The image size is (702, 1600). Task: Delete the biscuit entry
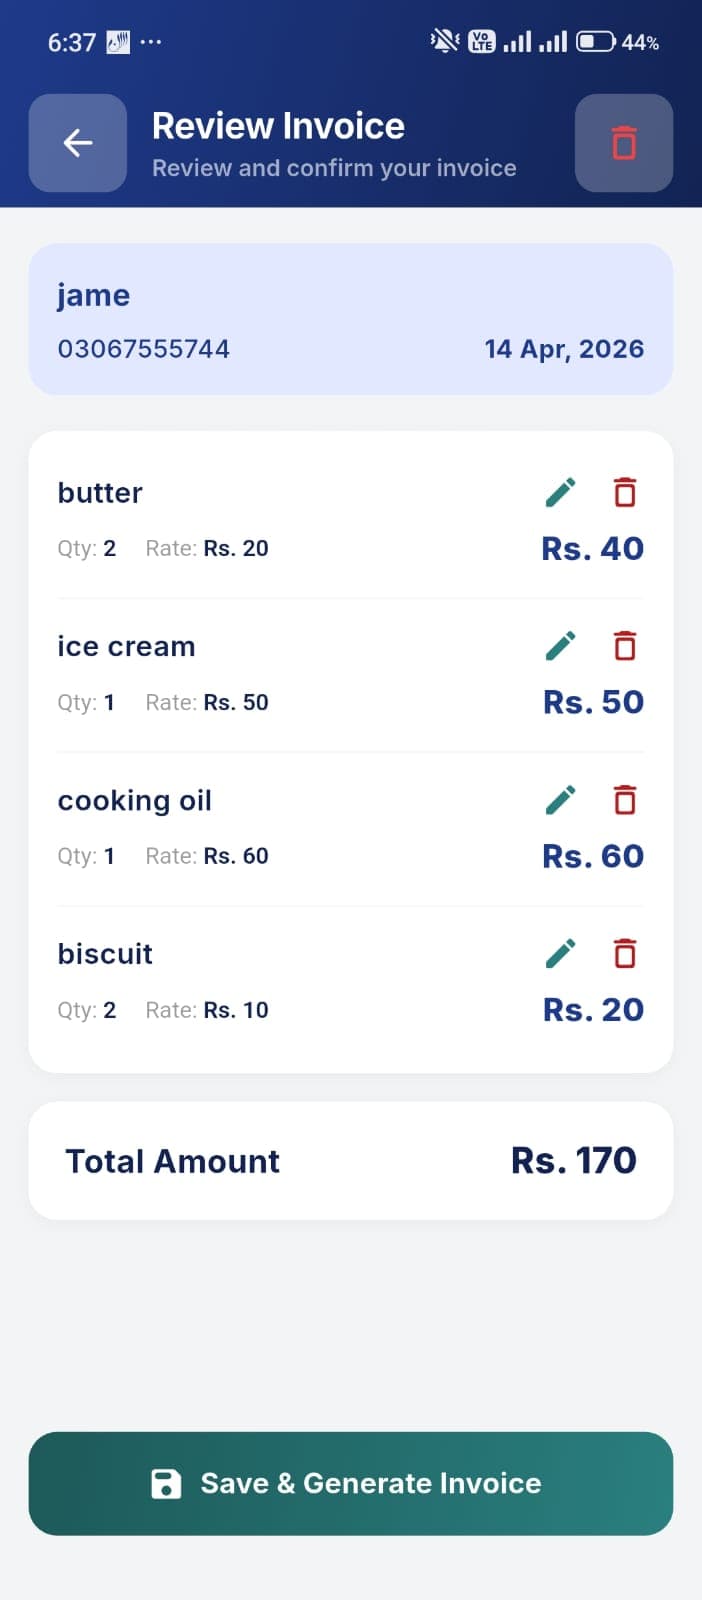click(624, 953)
